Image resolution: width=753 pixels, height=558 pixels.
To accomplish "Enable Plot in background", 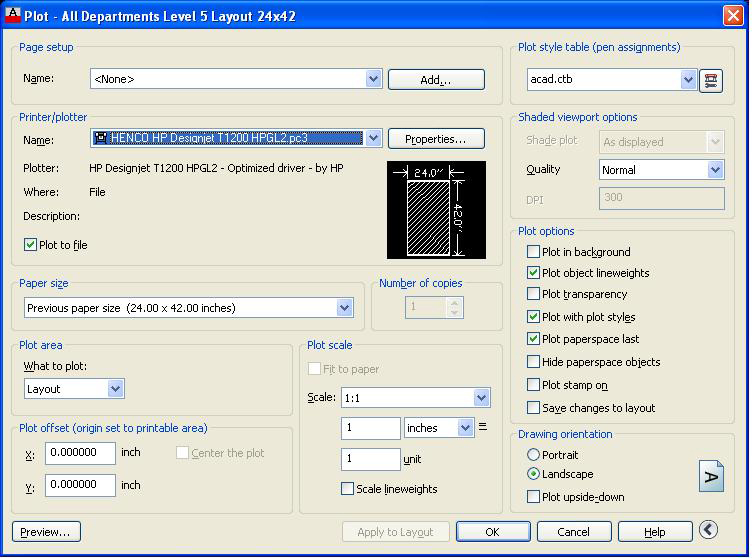I will [x=533, y=252].
